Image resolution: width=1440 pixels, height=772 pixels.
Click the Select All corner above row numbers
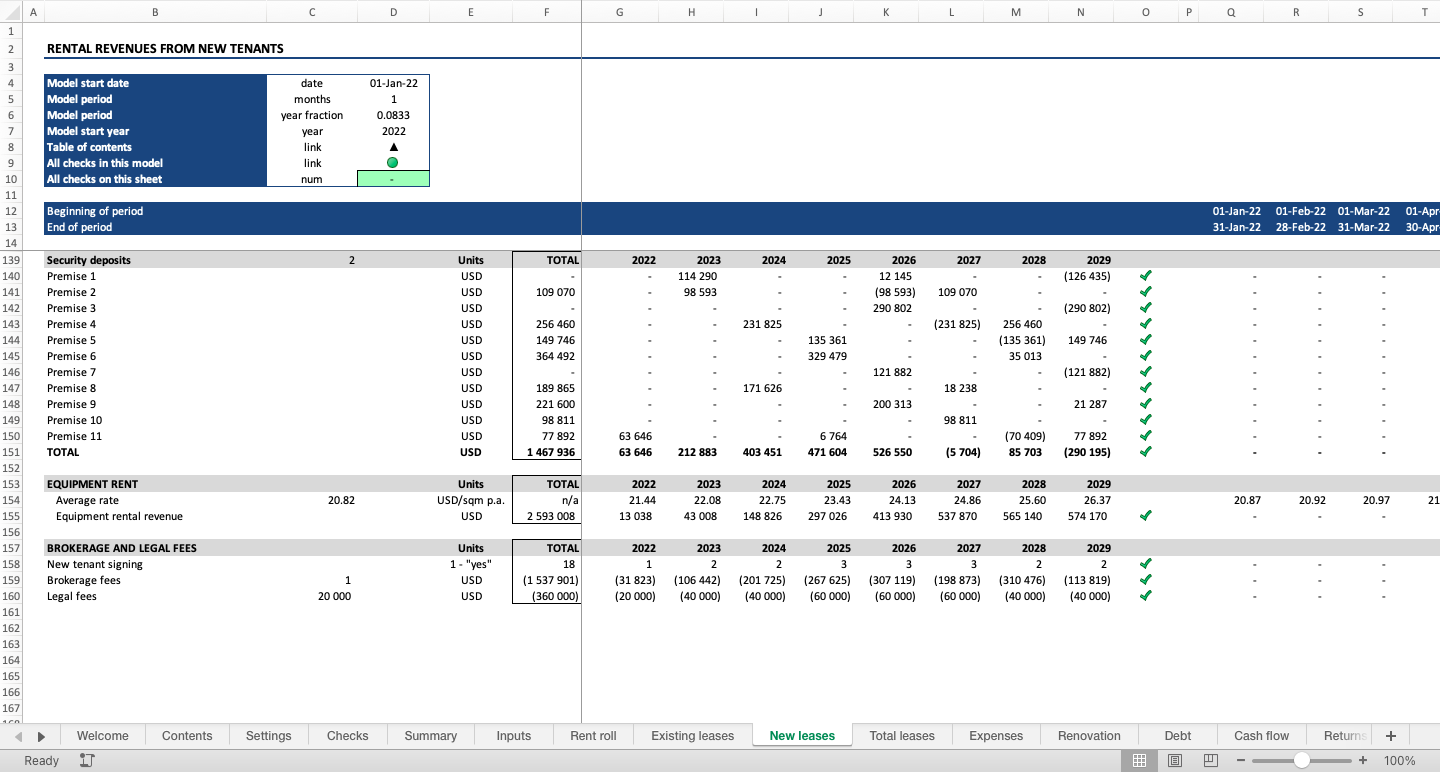pos(11,12)
